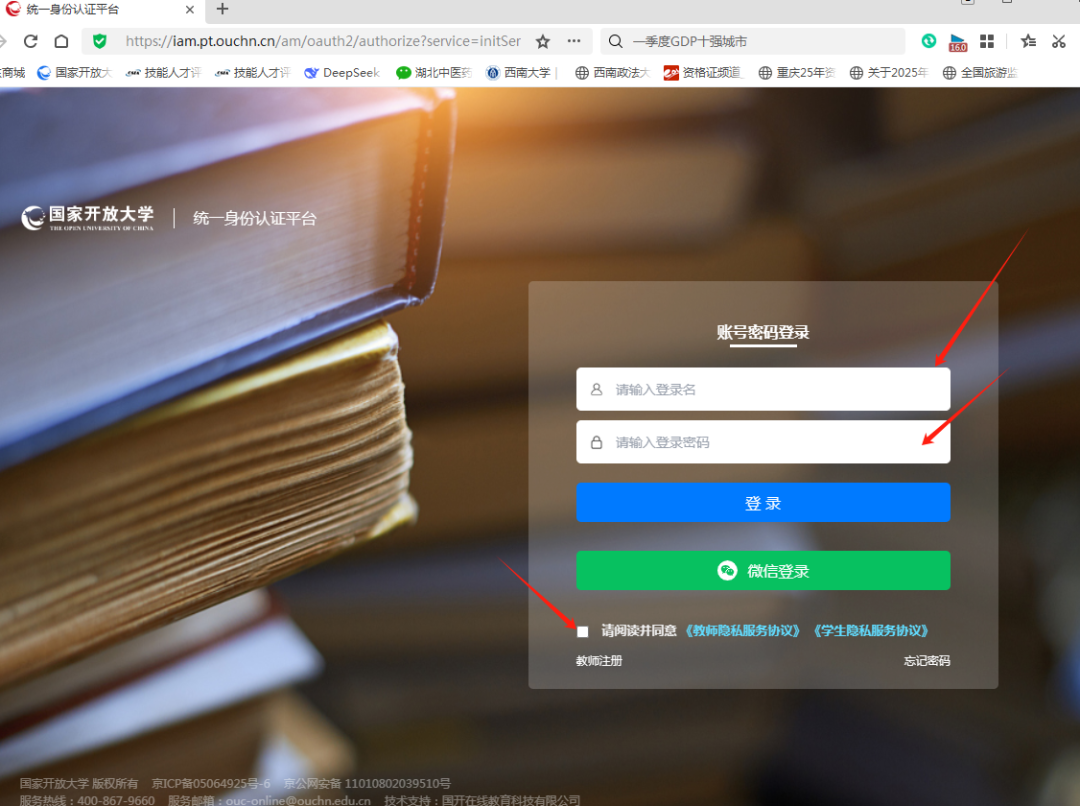This screenshot has width=1080, height=806.
Task: Click the blue 登录 button
Action: (763, 503)
